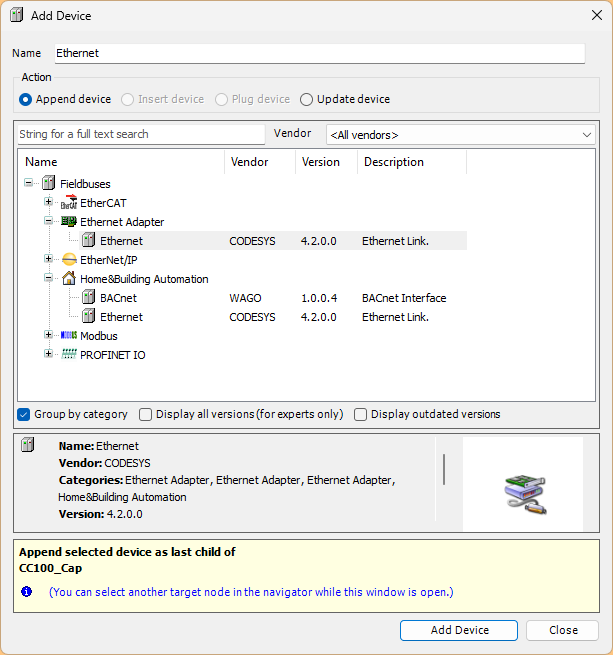Select the Insert device radio button
Screen dimensions: 613x655
tap(127, 99)
